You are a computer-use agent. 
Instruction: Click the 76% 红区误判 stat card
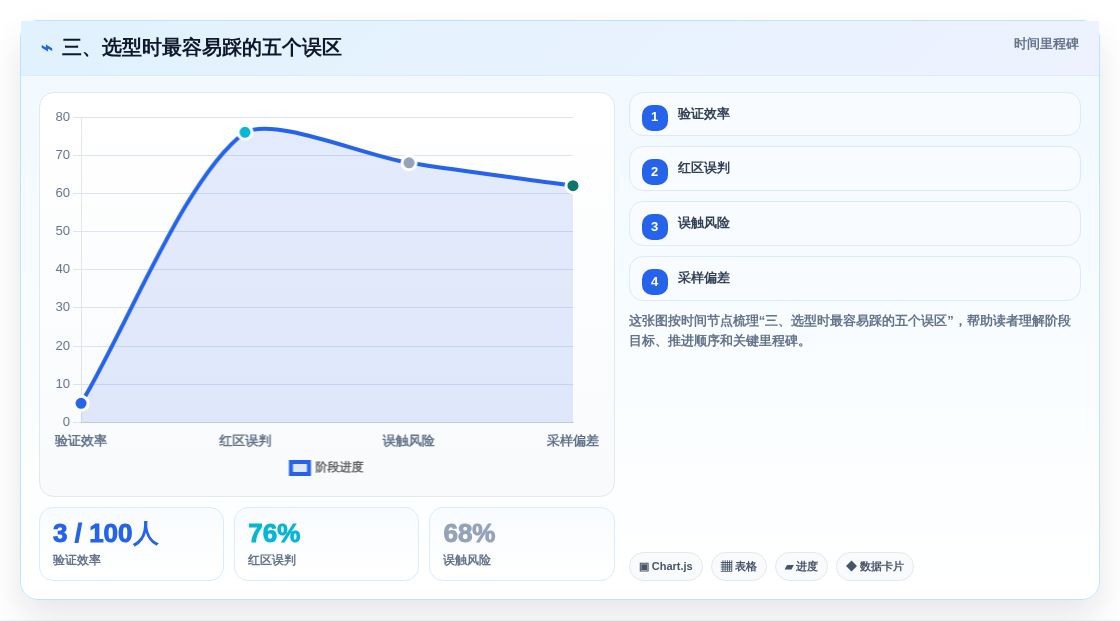[x=326, y=544]
